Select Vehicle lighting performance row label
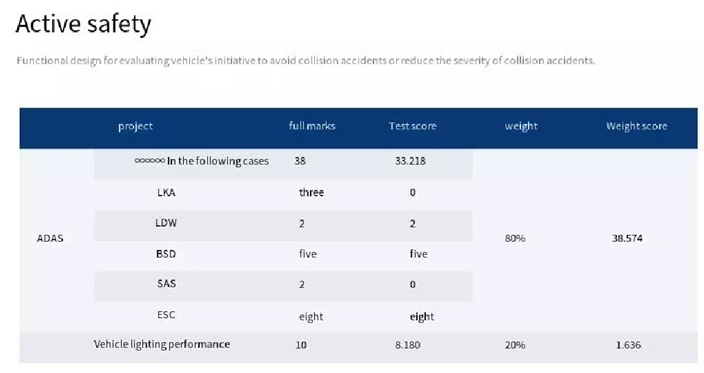The image size is (704, 373). [x=162, y=344]
